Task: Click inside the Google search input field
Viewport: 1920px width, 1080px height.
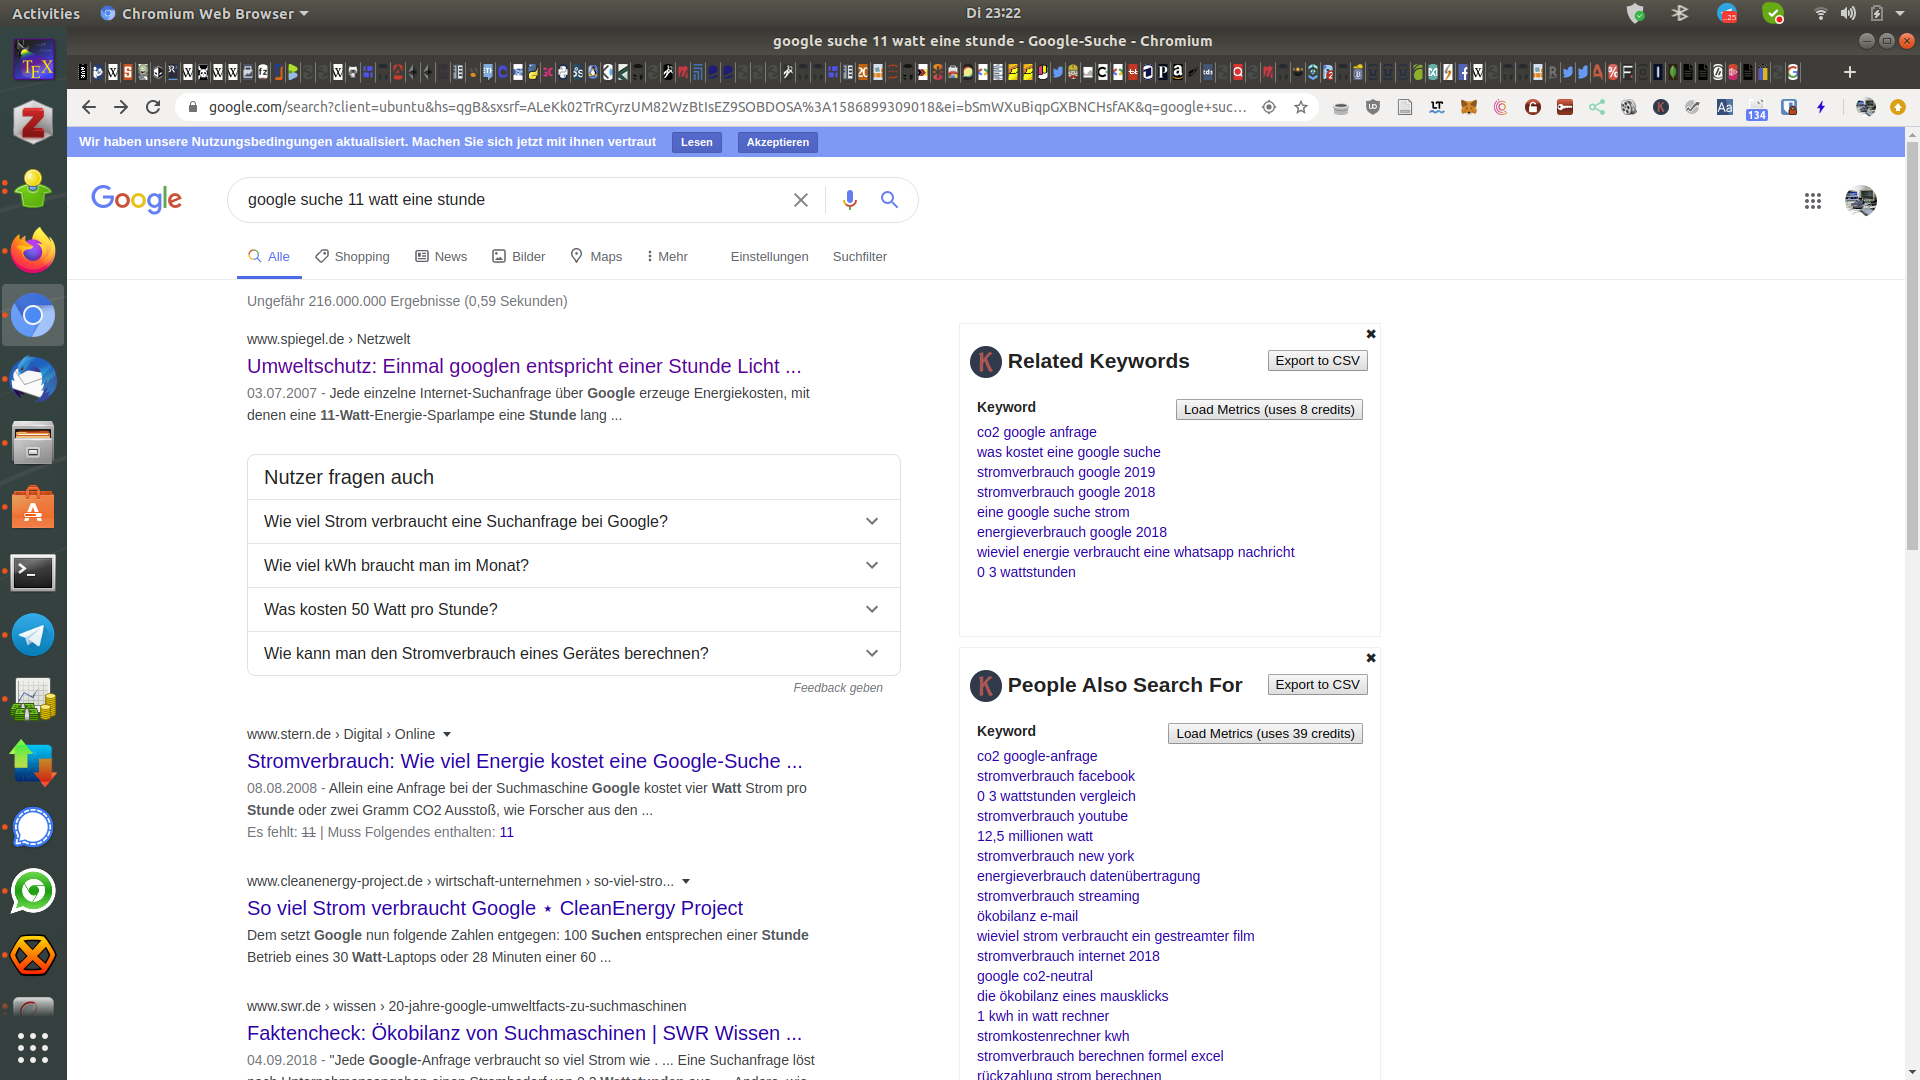Action: coord(510,200)
